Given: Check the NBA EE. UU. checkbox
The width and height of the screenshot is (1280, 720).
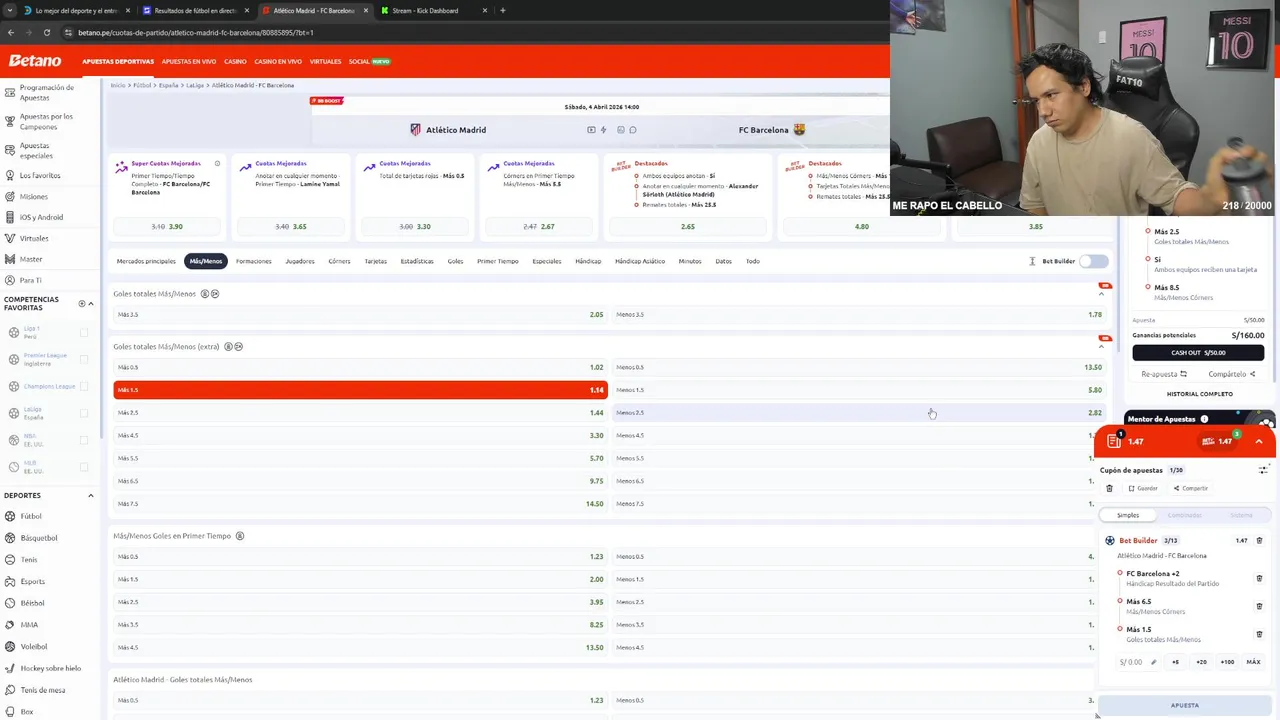Looking at the screenshot, I should [84, 440].
